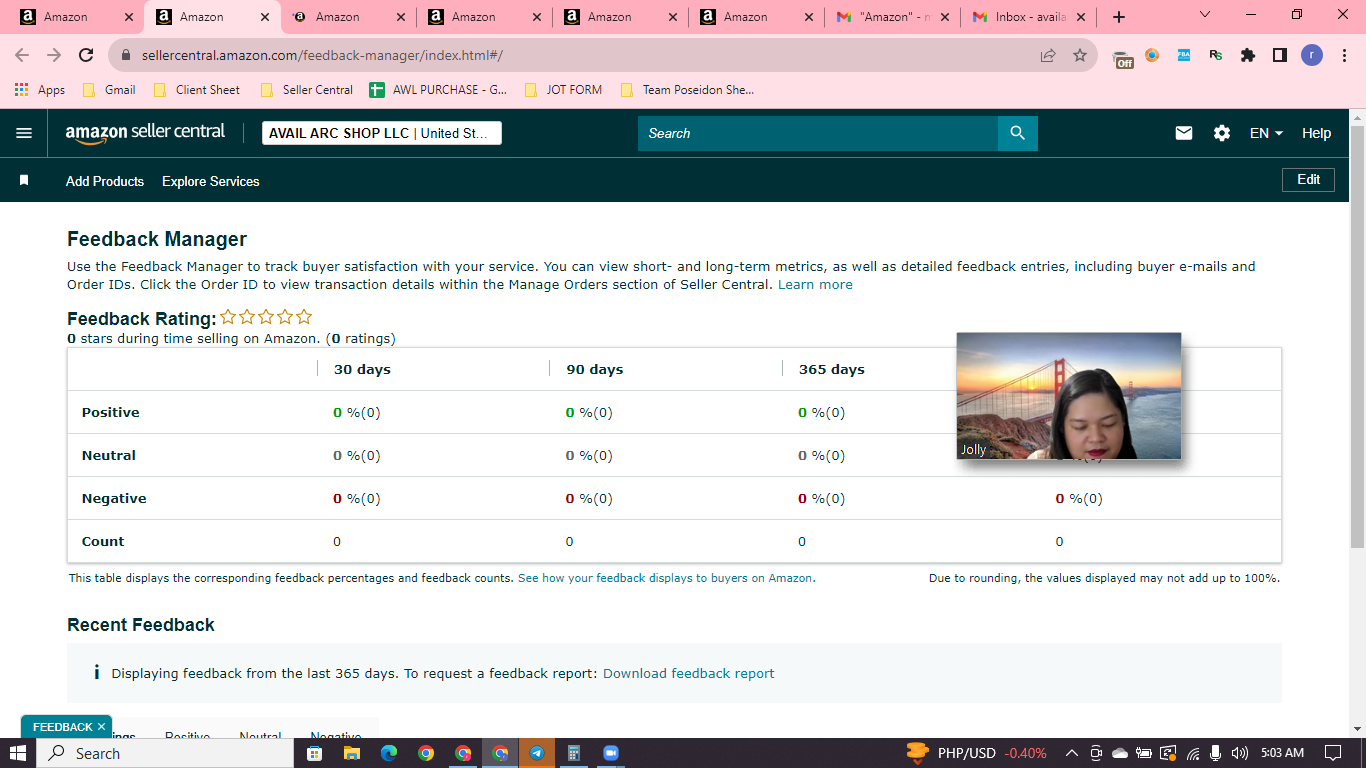
Task: Reload the current page
Action: 86,56
